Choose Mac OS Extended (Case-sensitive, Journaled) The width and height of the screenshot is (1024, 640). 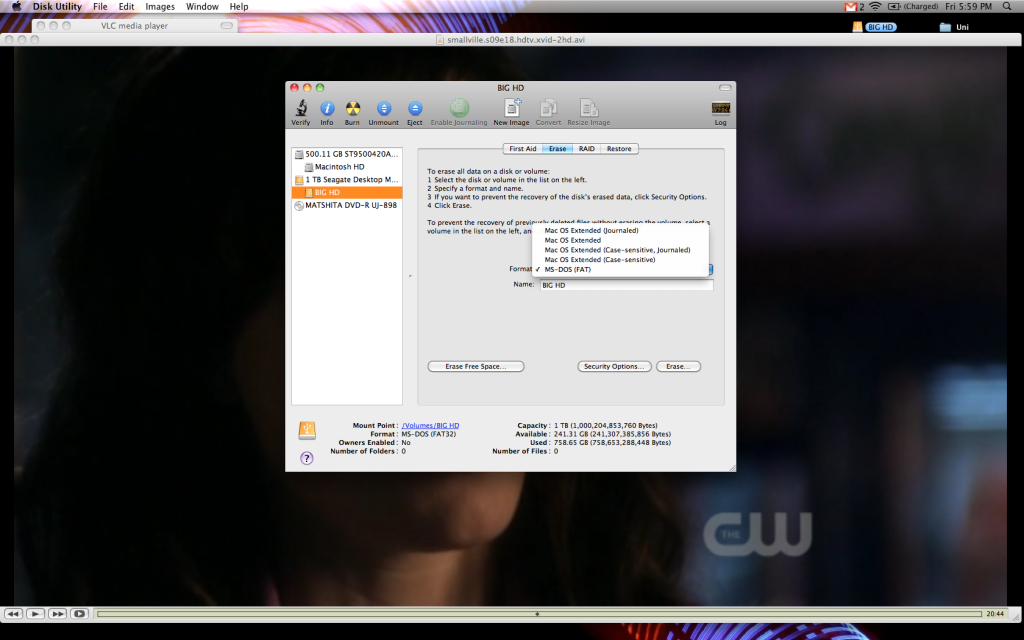617,250
